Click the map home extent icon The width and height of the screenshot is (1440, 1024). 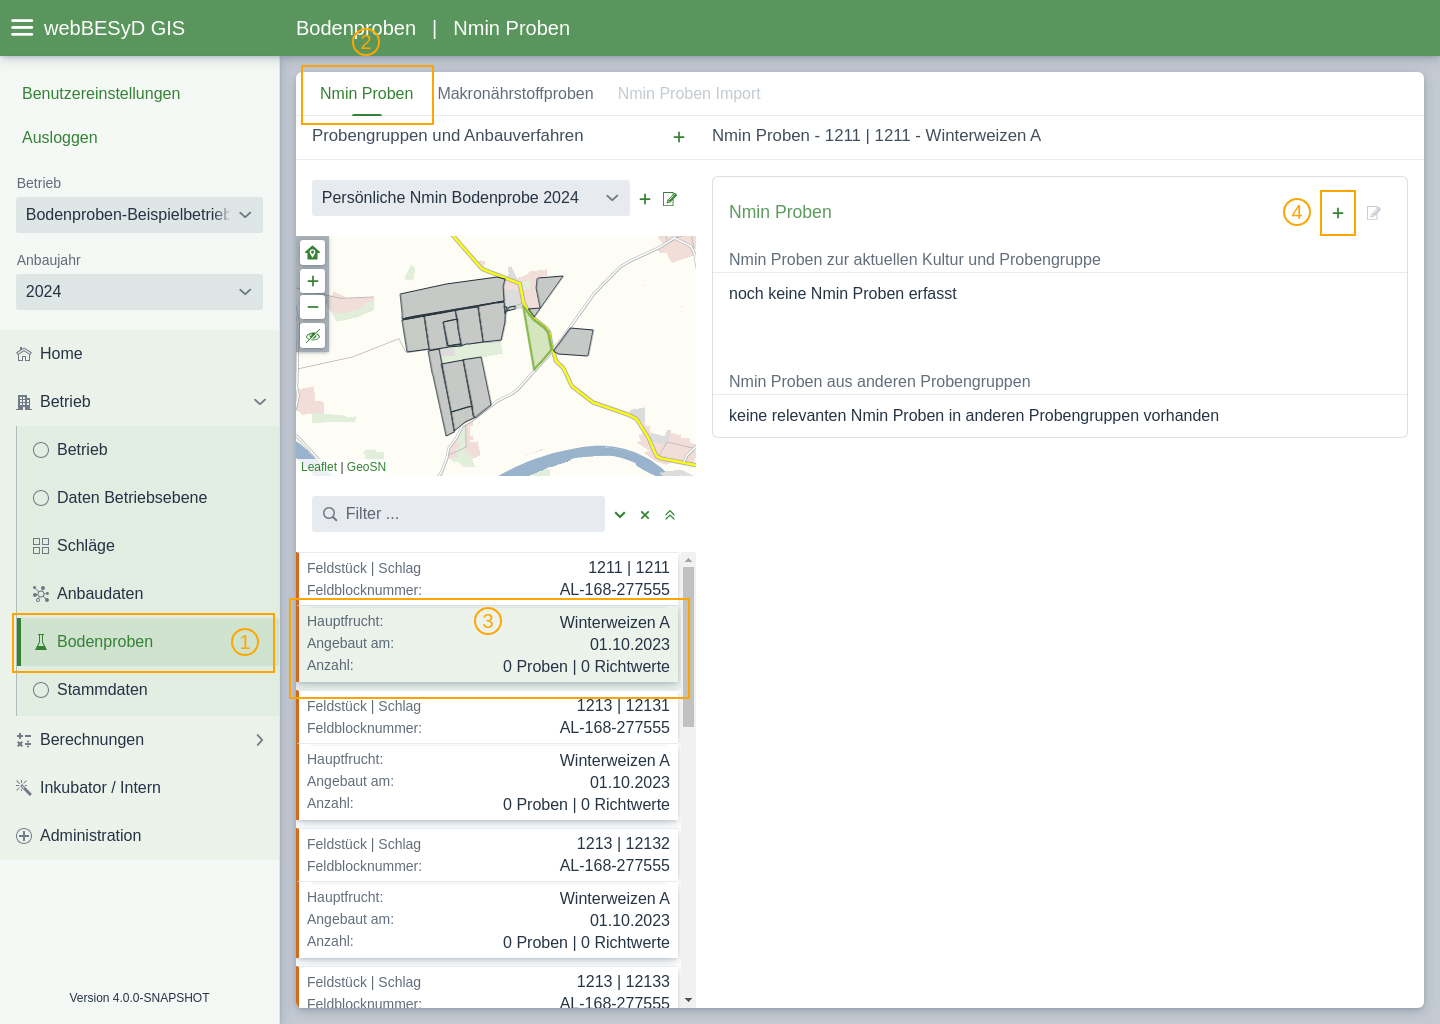click(313, 252)
